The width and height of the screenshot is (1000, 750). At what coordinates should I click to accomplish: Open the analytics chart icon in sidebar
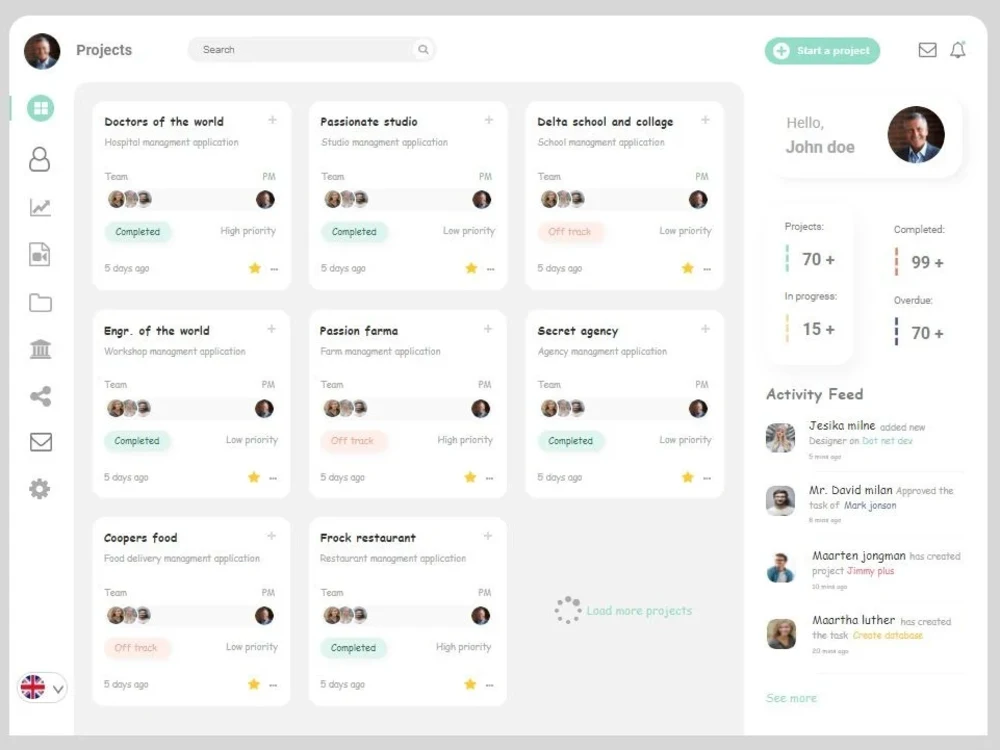click(40, 207)
